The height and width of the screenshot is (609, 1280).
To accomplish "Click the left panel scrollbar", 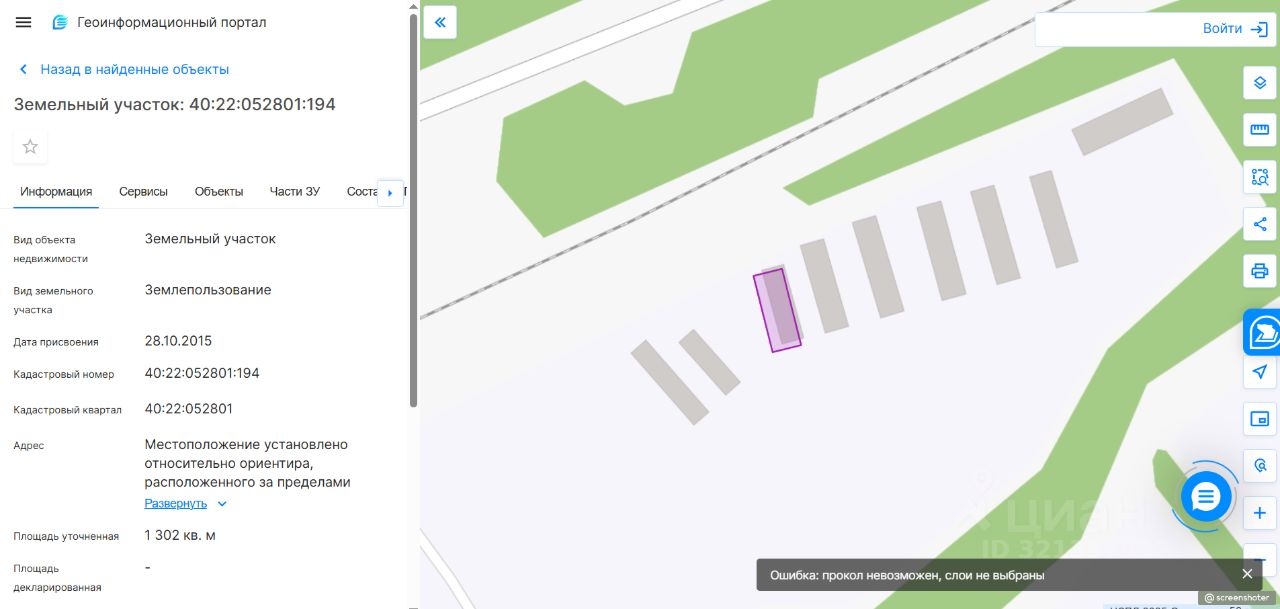I will 413,210.
